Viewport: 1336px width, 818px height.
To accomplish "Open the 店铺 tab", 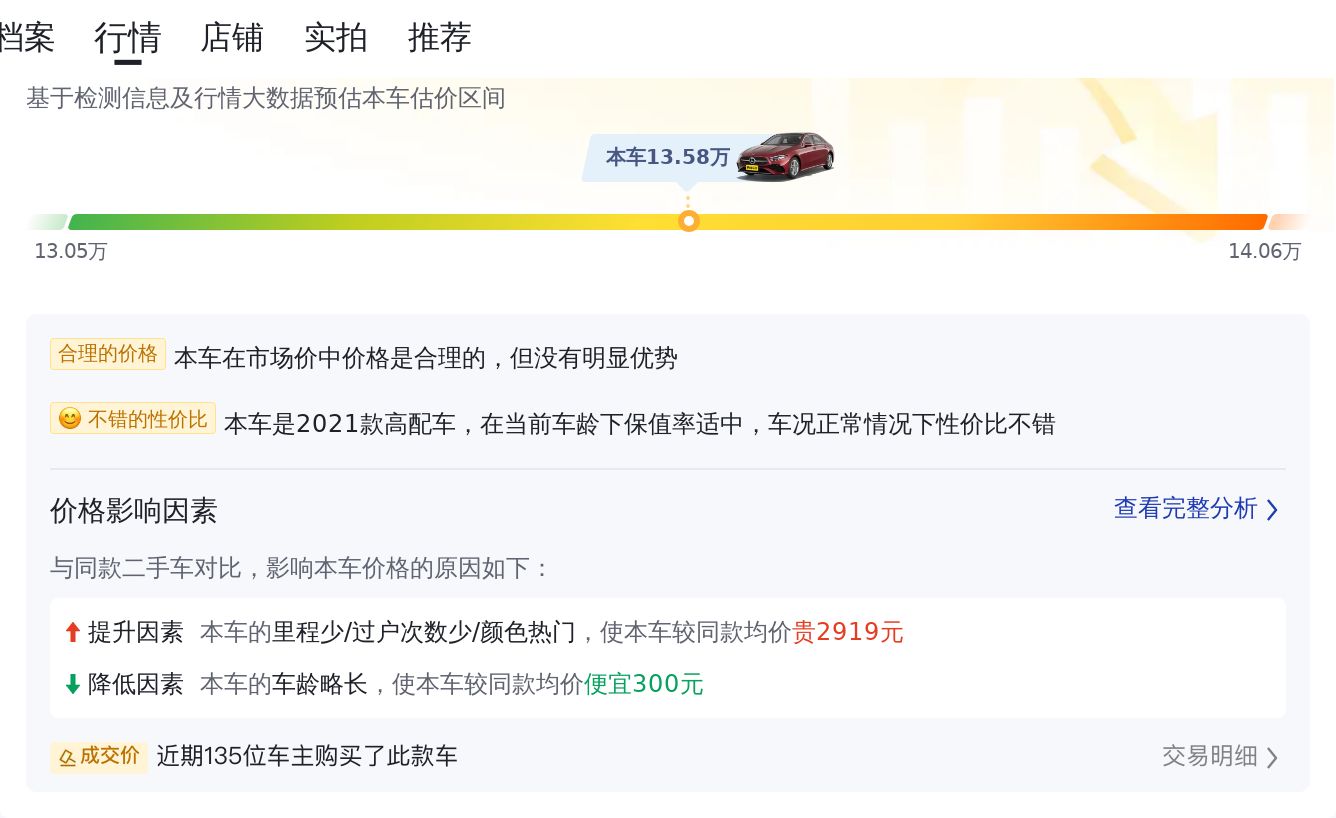I will [x=232, y=38].
